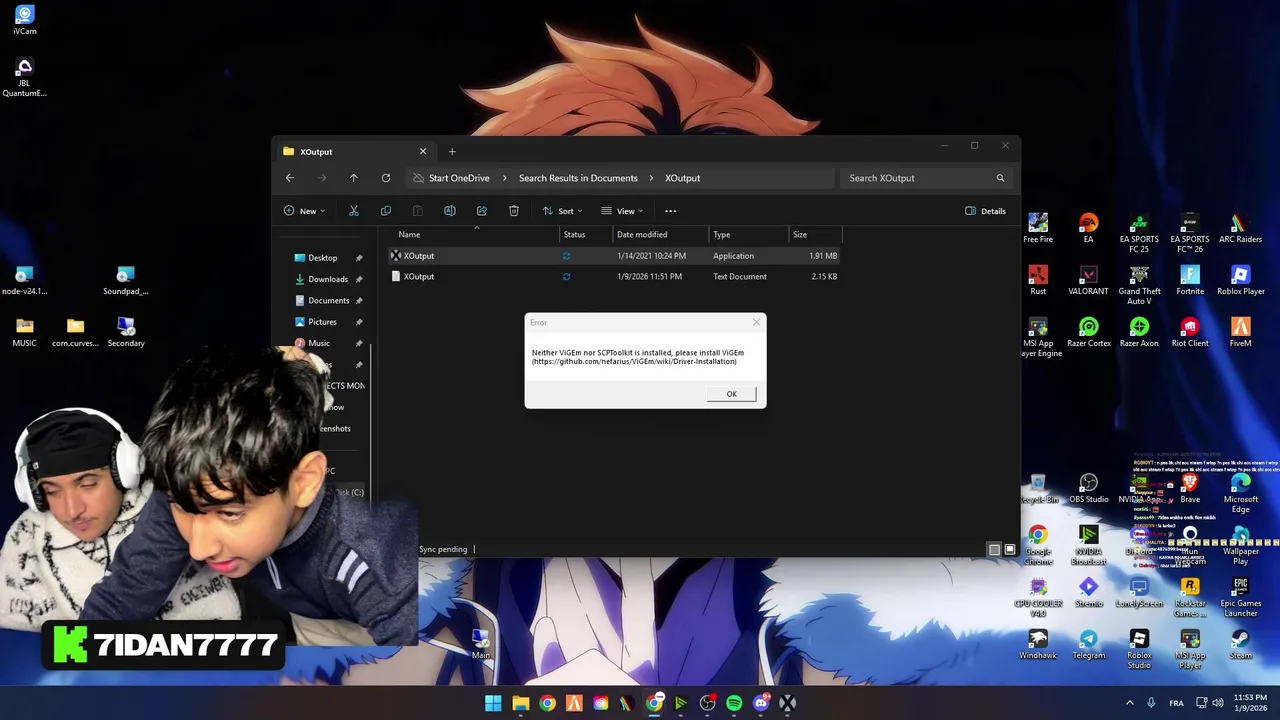The image size is (1280, 720).
Task: Click the Copy icon in Explorer toolbar
Action: click(385, 211)
